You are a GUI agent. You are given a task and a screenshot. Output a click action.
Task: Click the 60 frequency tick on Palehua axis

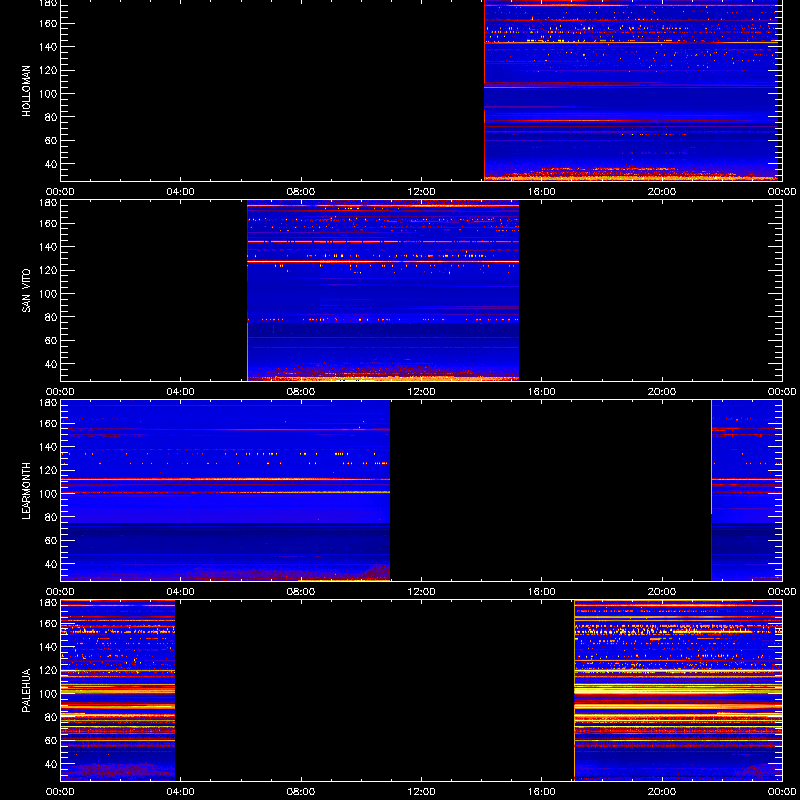[52, 741]
